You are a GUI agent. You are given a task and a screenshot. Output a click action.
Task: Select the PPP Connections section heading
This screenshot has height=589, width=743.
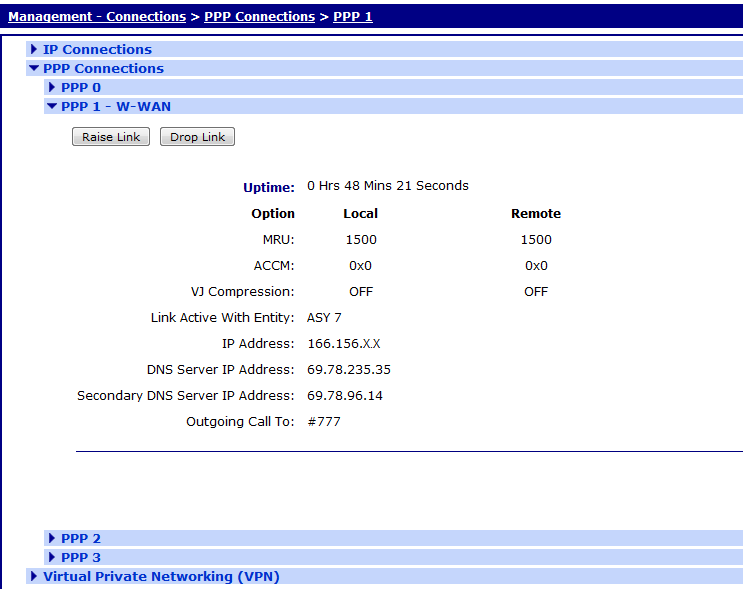pyautogui.click(x=103, y=68)
